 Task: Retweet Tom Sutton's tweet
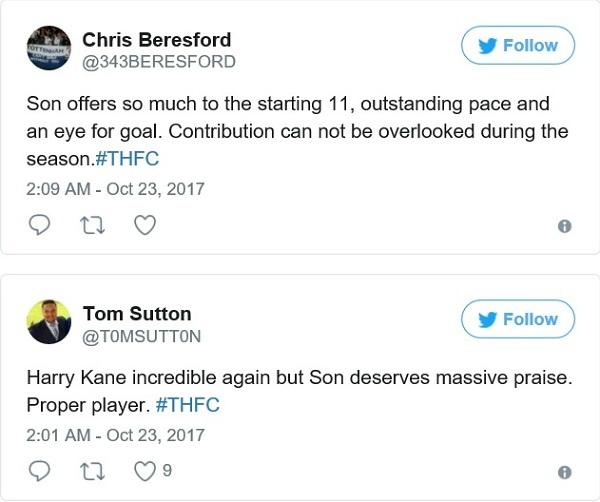pyautogui.click(x=92, y=471)
